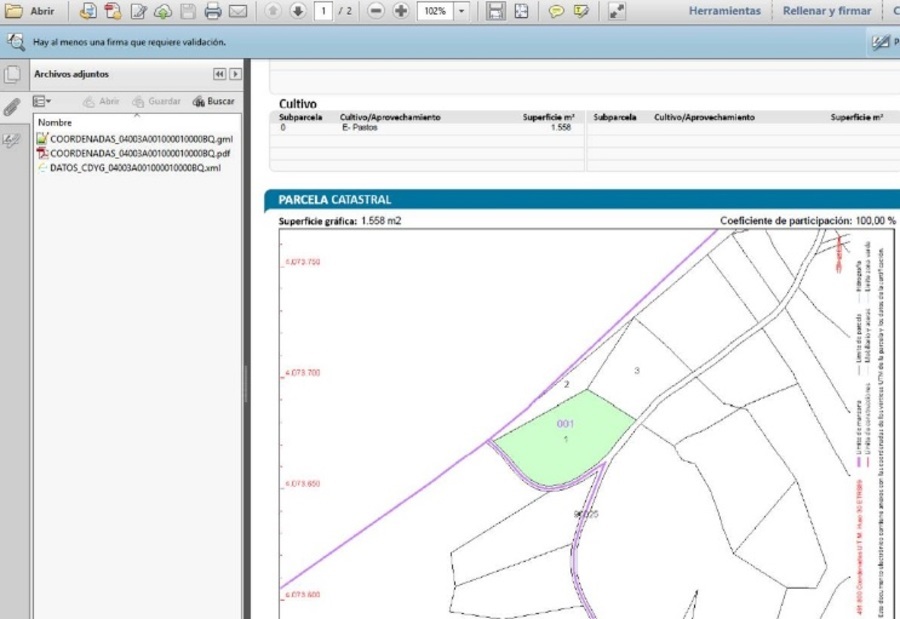The image size is (900, 619).
Task: Add a sticky note comment
Action: click(556, 11)
